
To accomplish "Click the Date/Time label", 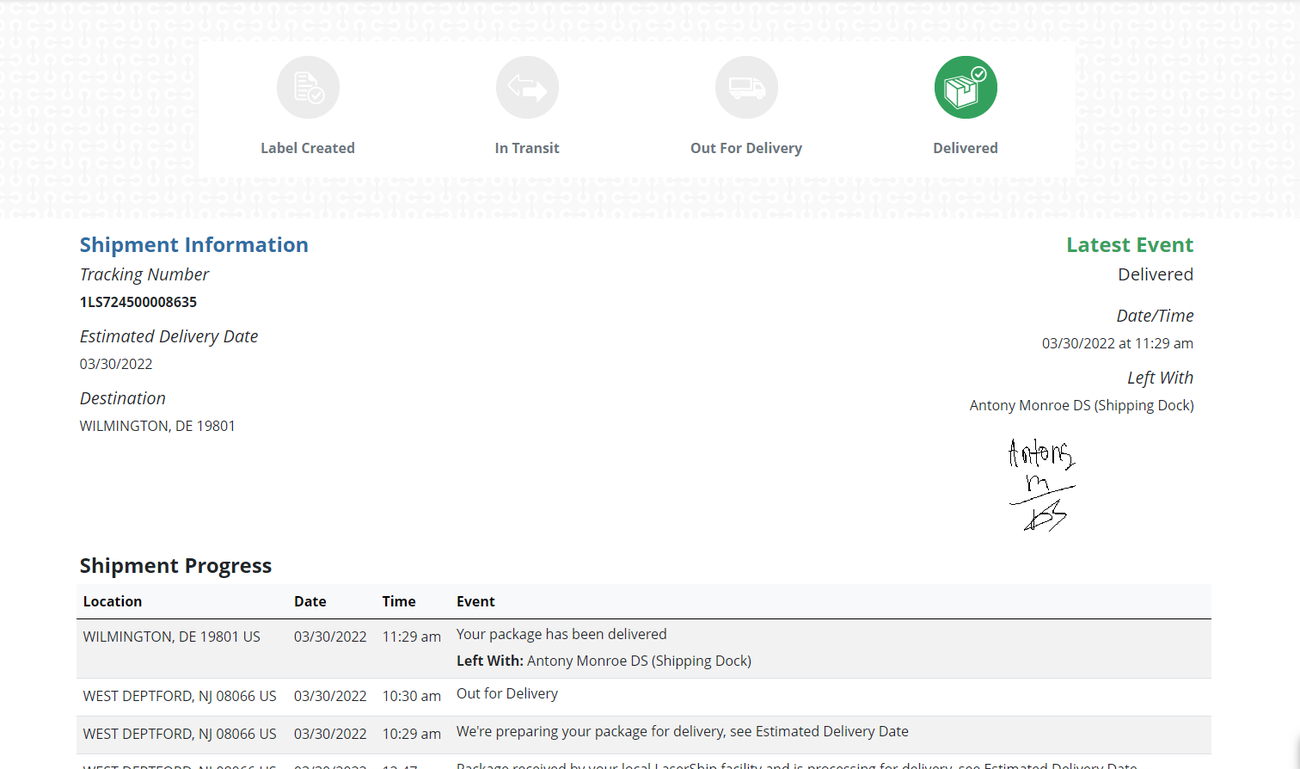I will pos(1155,316).
